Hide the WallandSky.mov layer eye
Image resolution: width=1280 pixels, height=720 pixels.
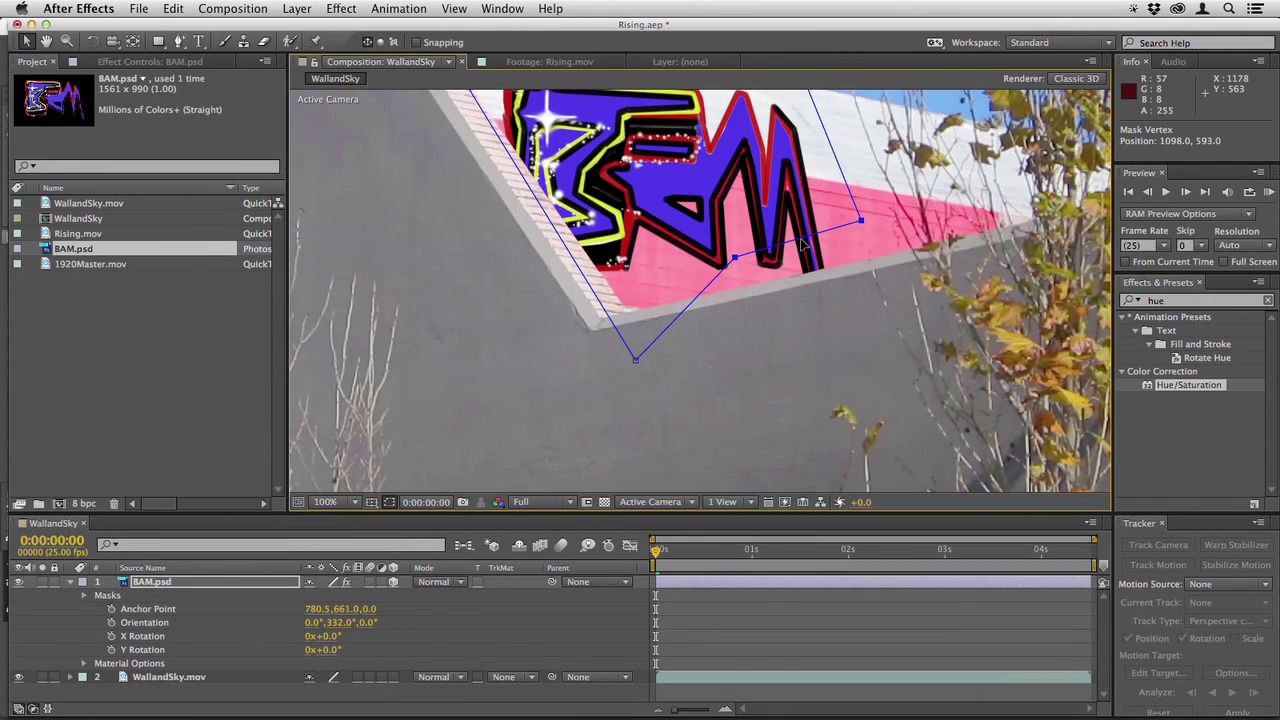click(x=18, y=677)
